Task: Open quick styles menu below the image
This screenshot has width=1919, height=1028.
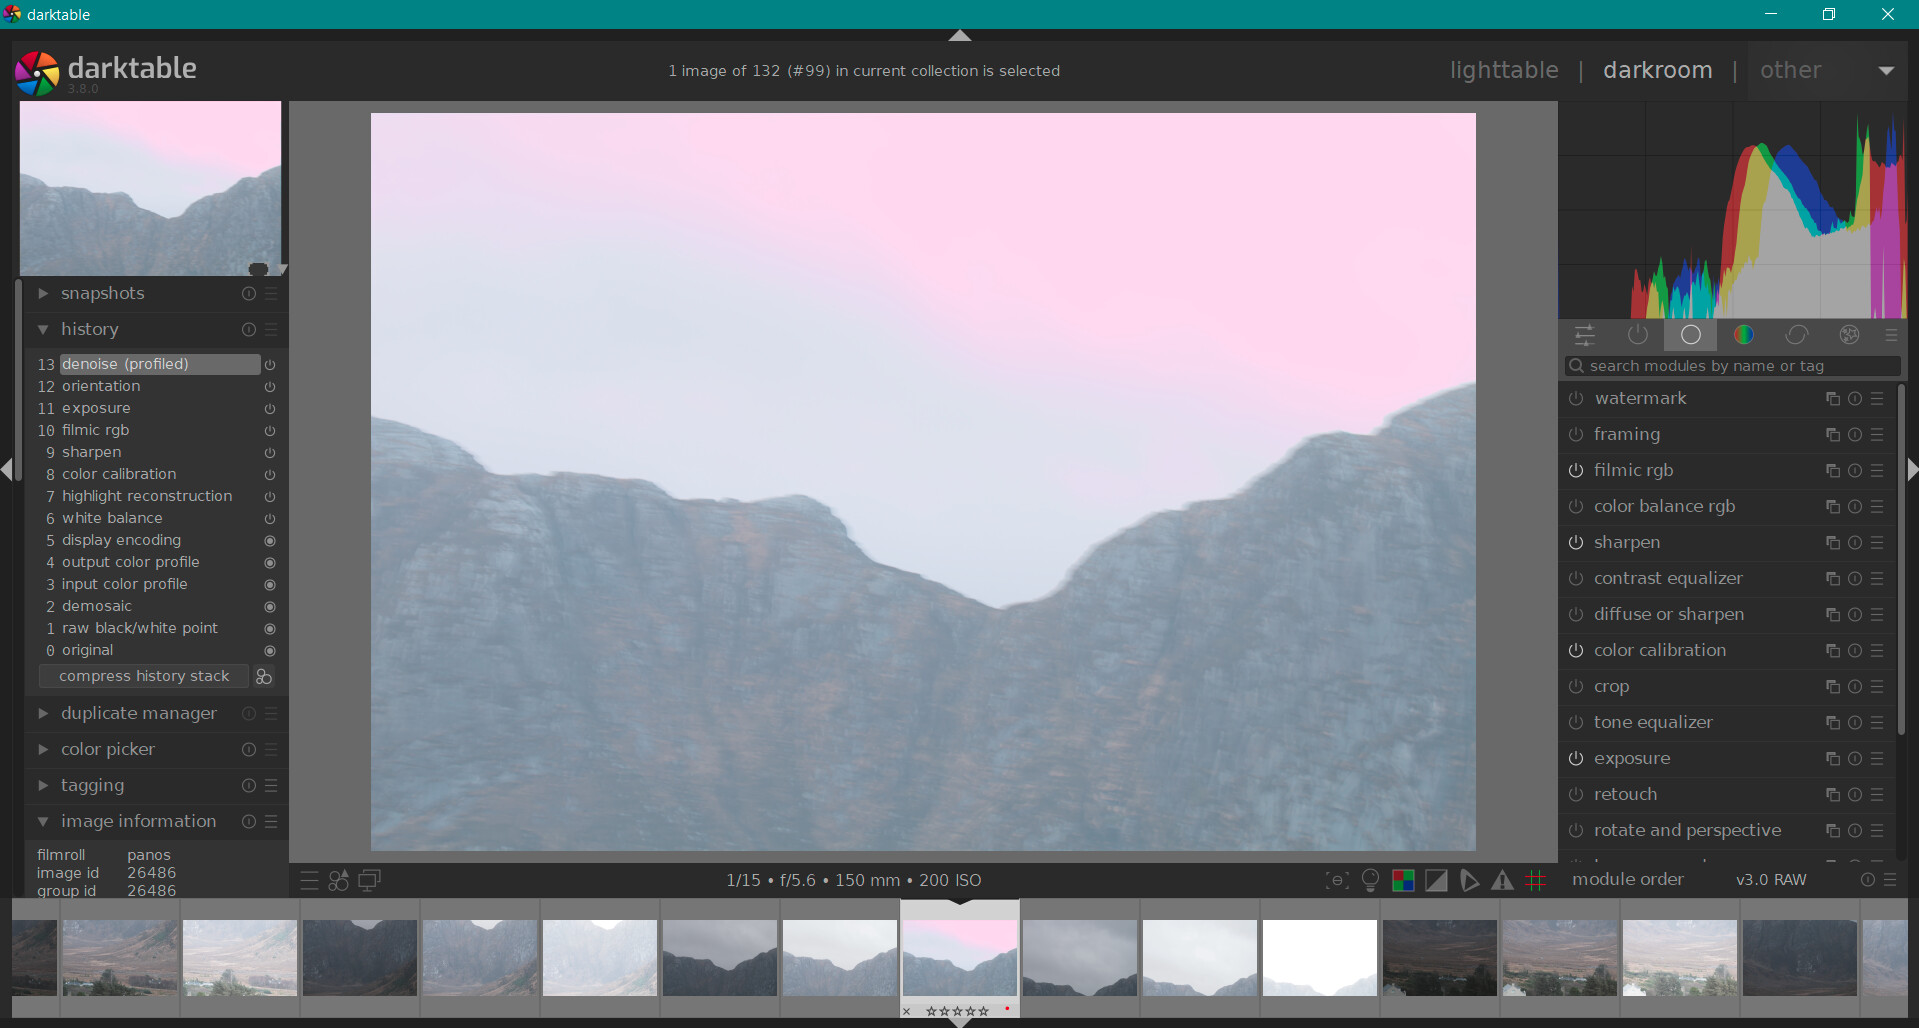Action: (x=339, y=880)
